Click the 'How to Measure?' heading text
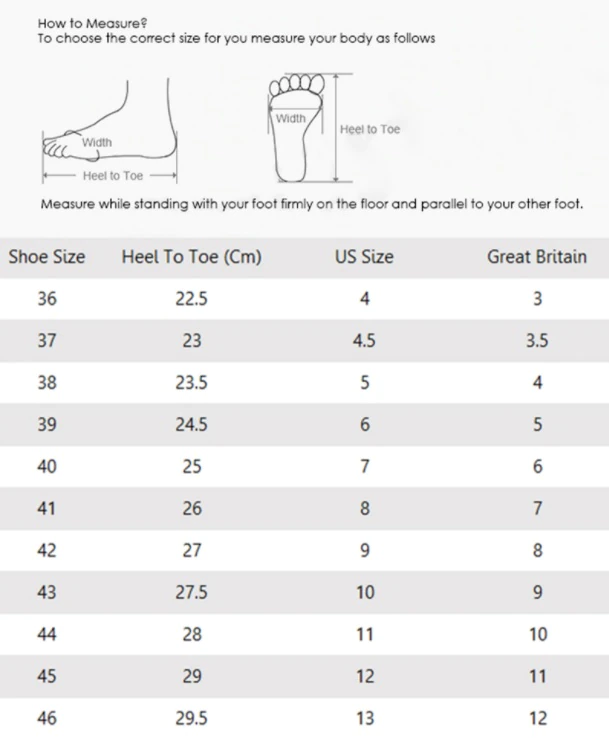 point(92,24)
